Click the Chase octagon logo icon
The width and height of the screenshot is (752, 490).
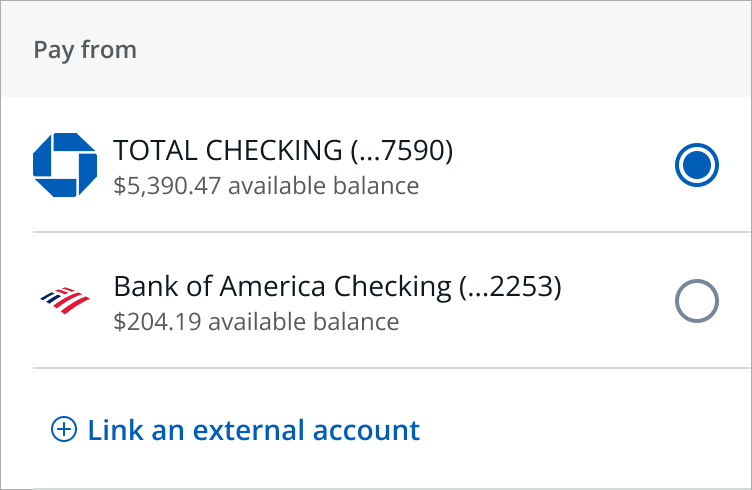click(65, 165)
